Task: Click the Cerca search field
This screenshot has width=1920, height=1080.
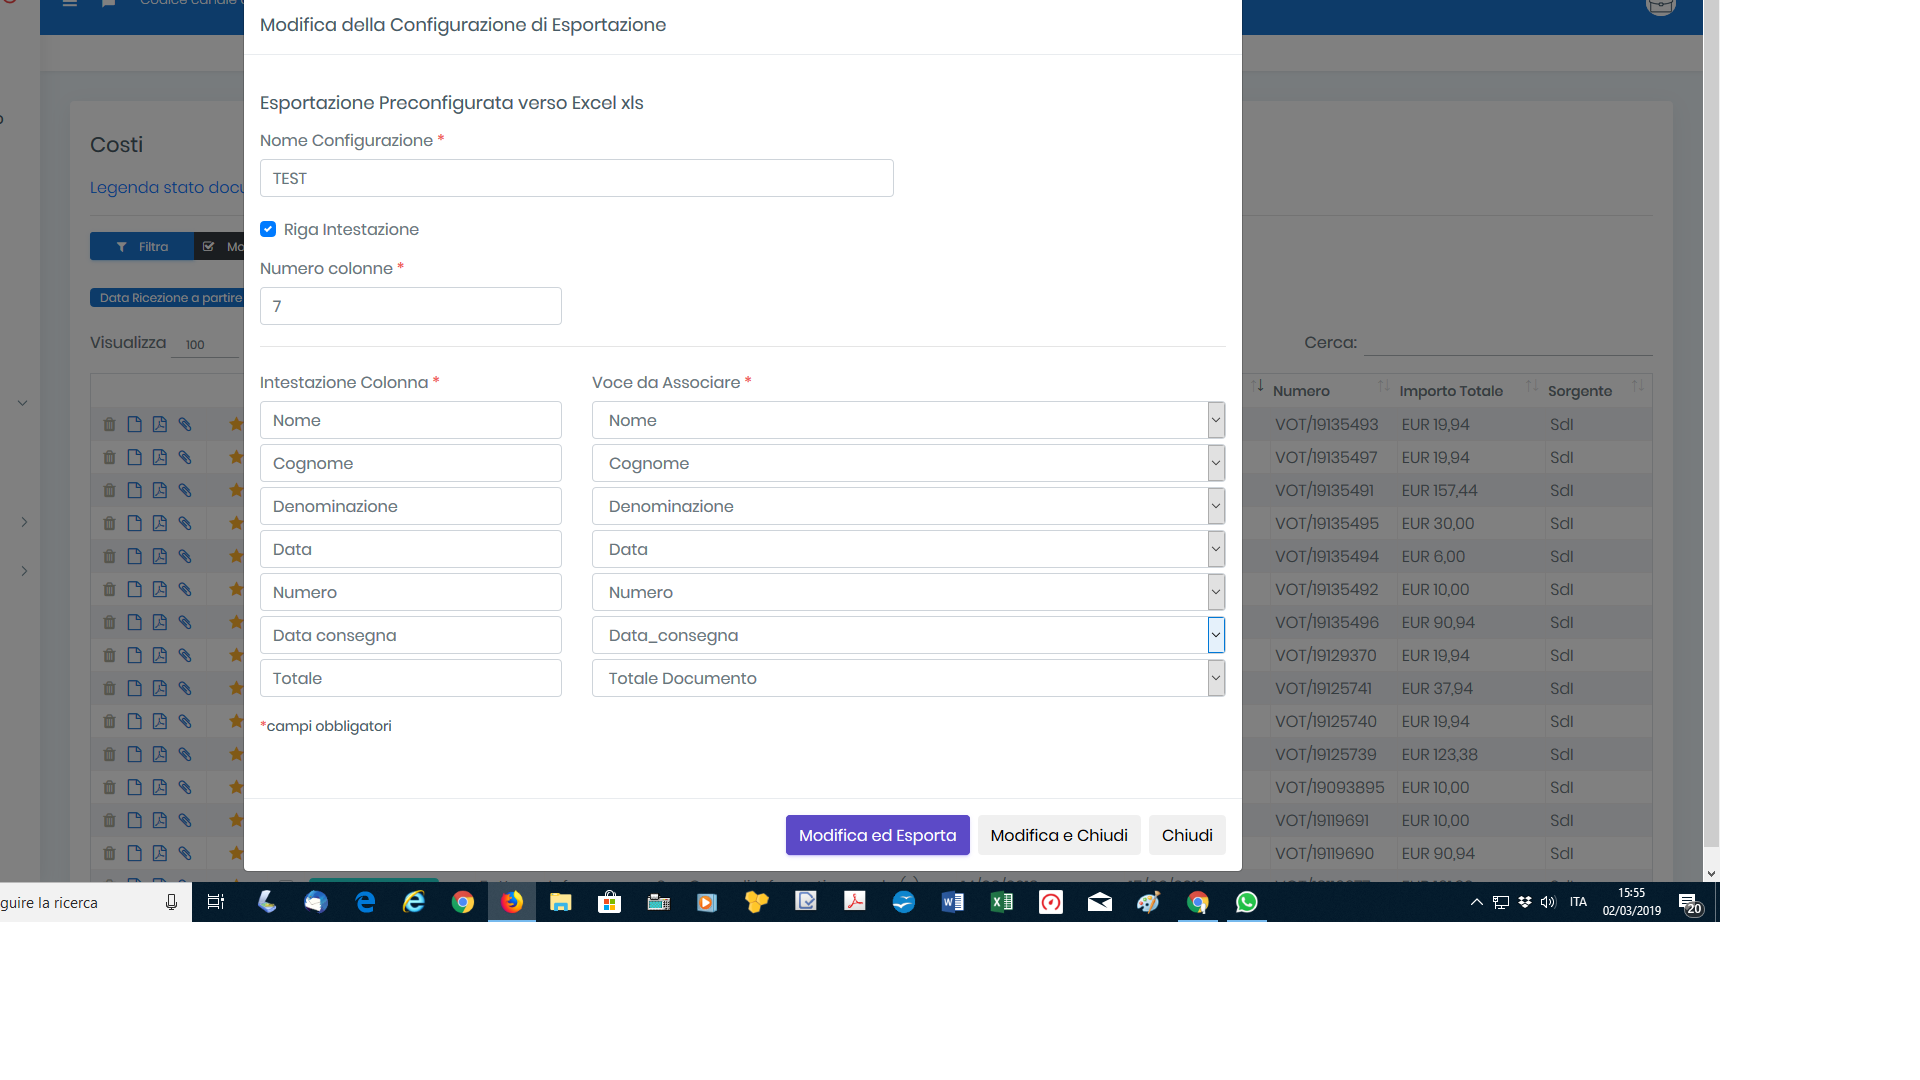Action: [x=1508, y=343]
